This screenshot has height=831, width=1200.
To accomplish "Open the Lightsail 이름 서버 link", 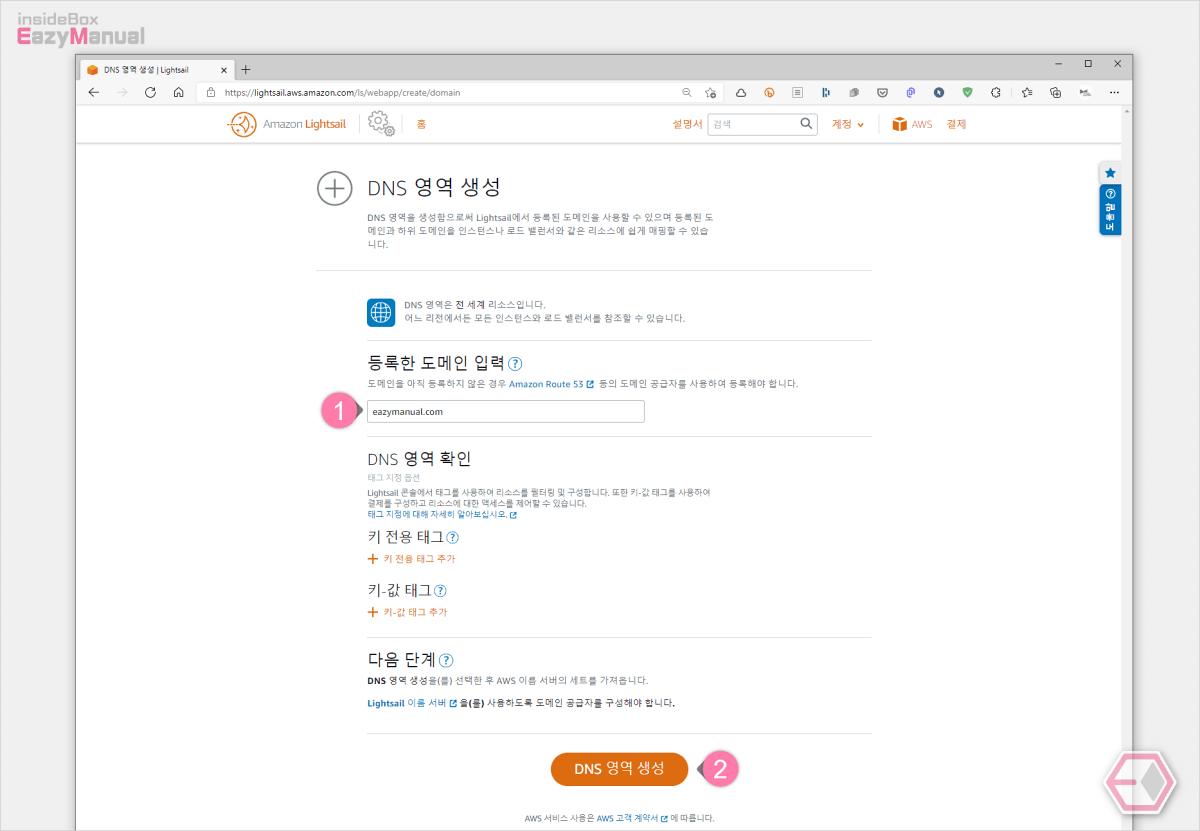I will pos(412,703).
